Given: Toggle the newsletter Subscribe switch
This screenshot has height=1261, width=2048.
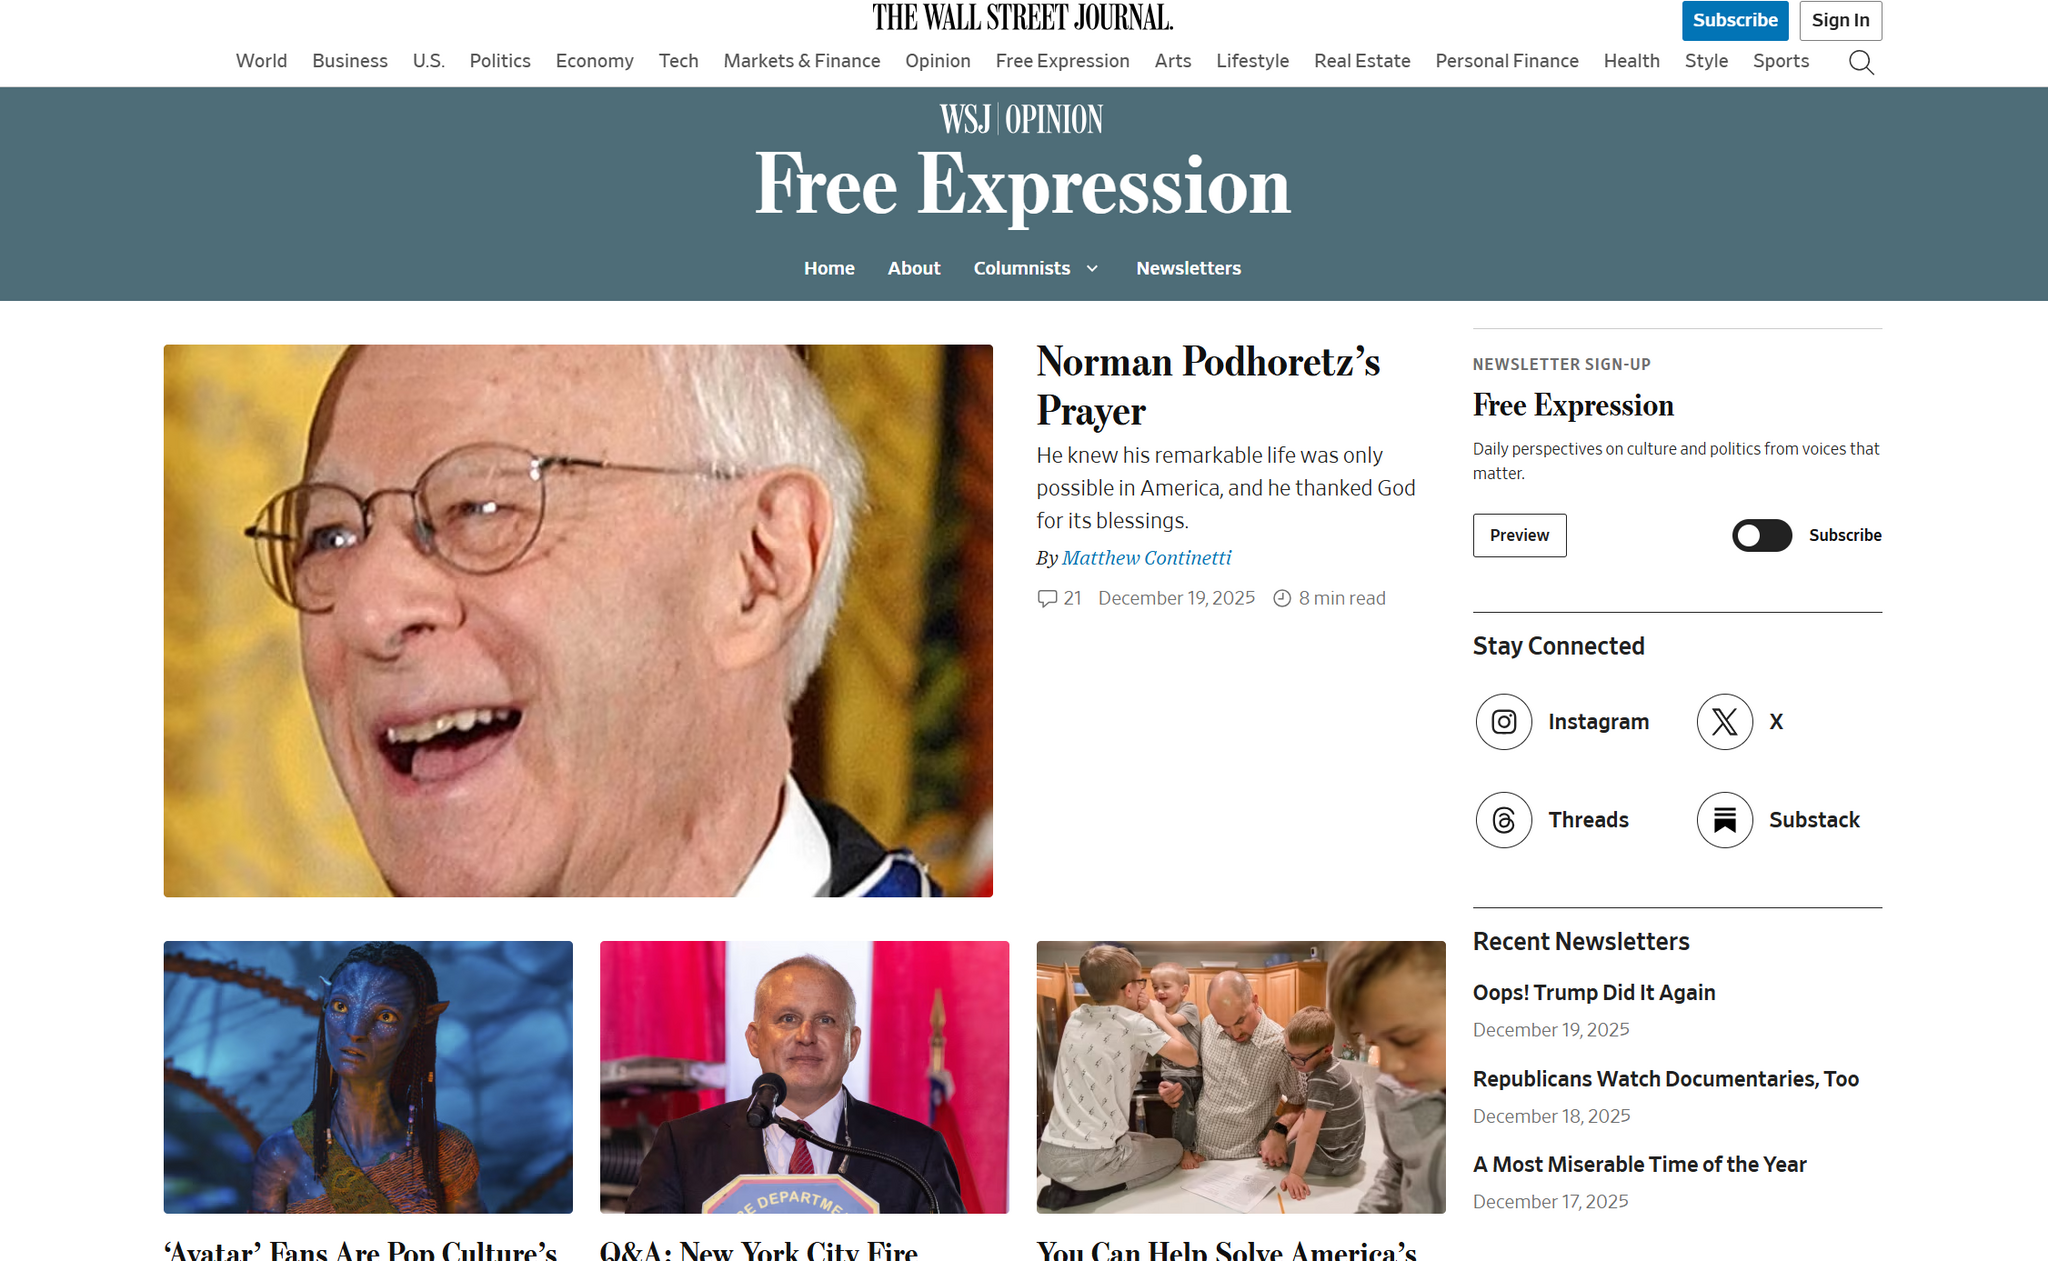Looking at the screenshot, I should pyautogui.click(x=1762, y=535).
